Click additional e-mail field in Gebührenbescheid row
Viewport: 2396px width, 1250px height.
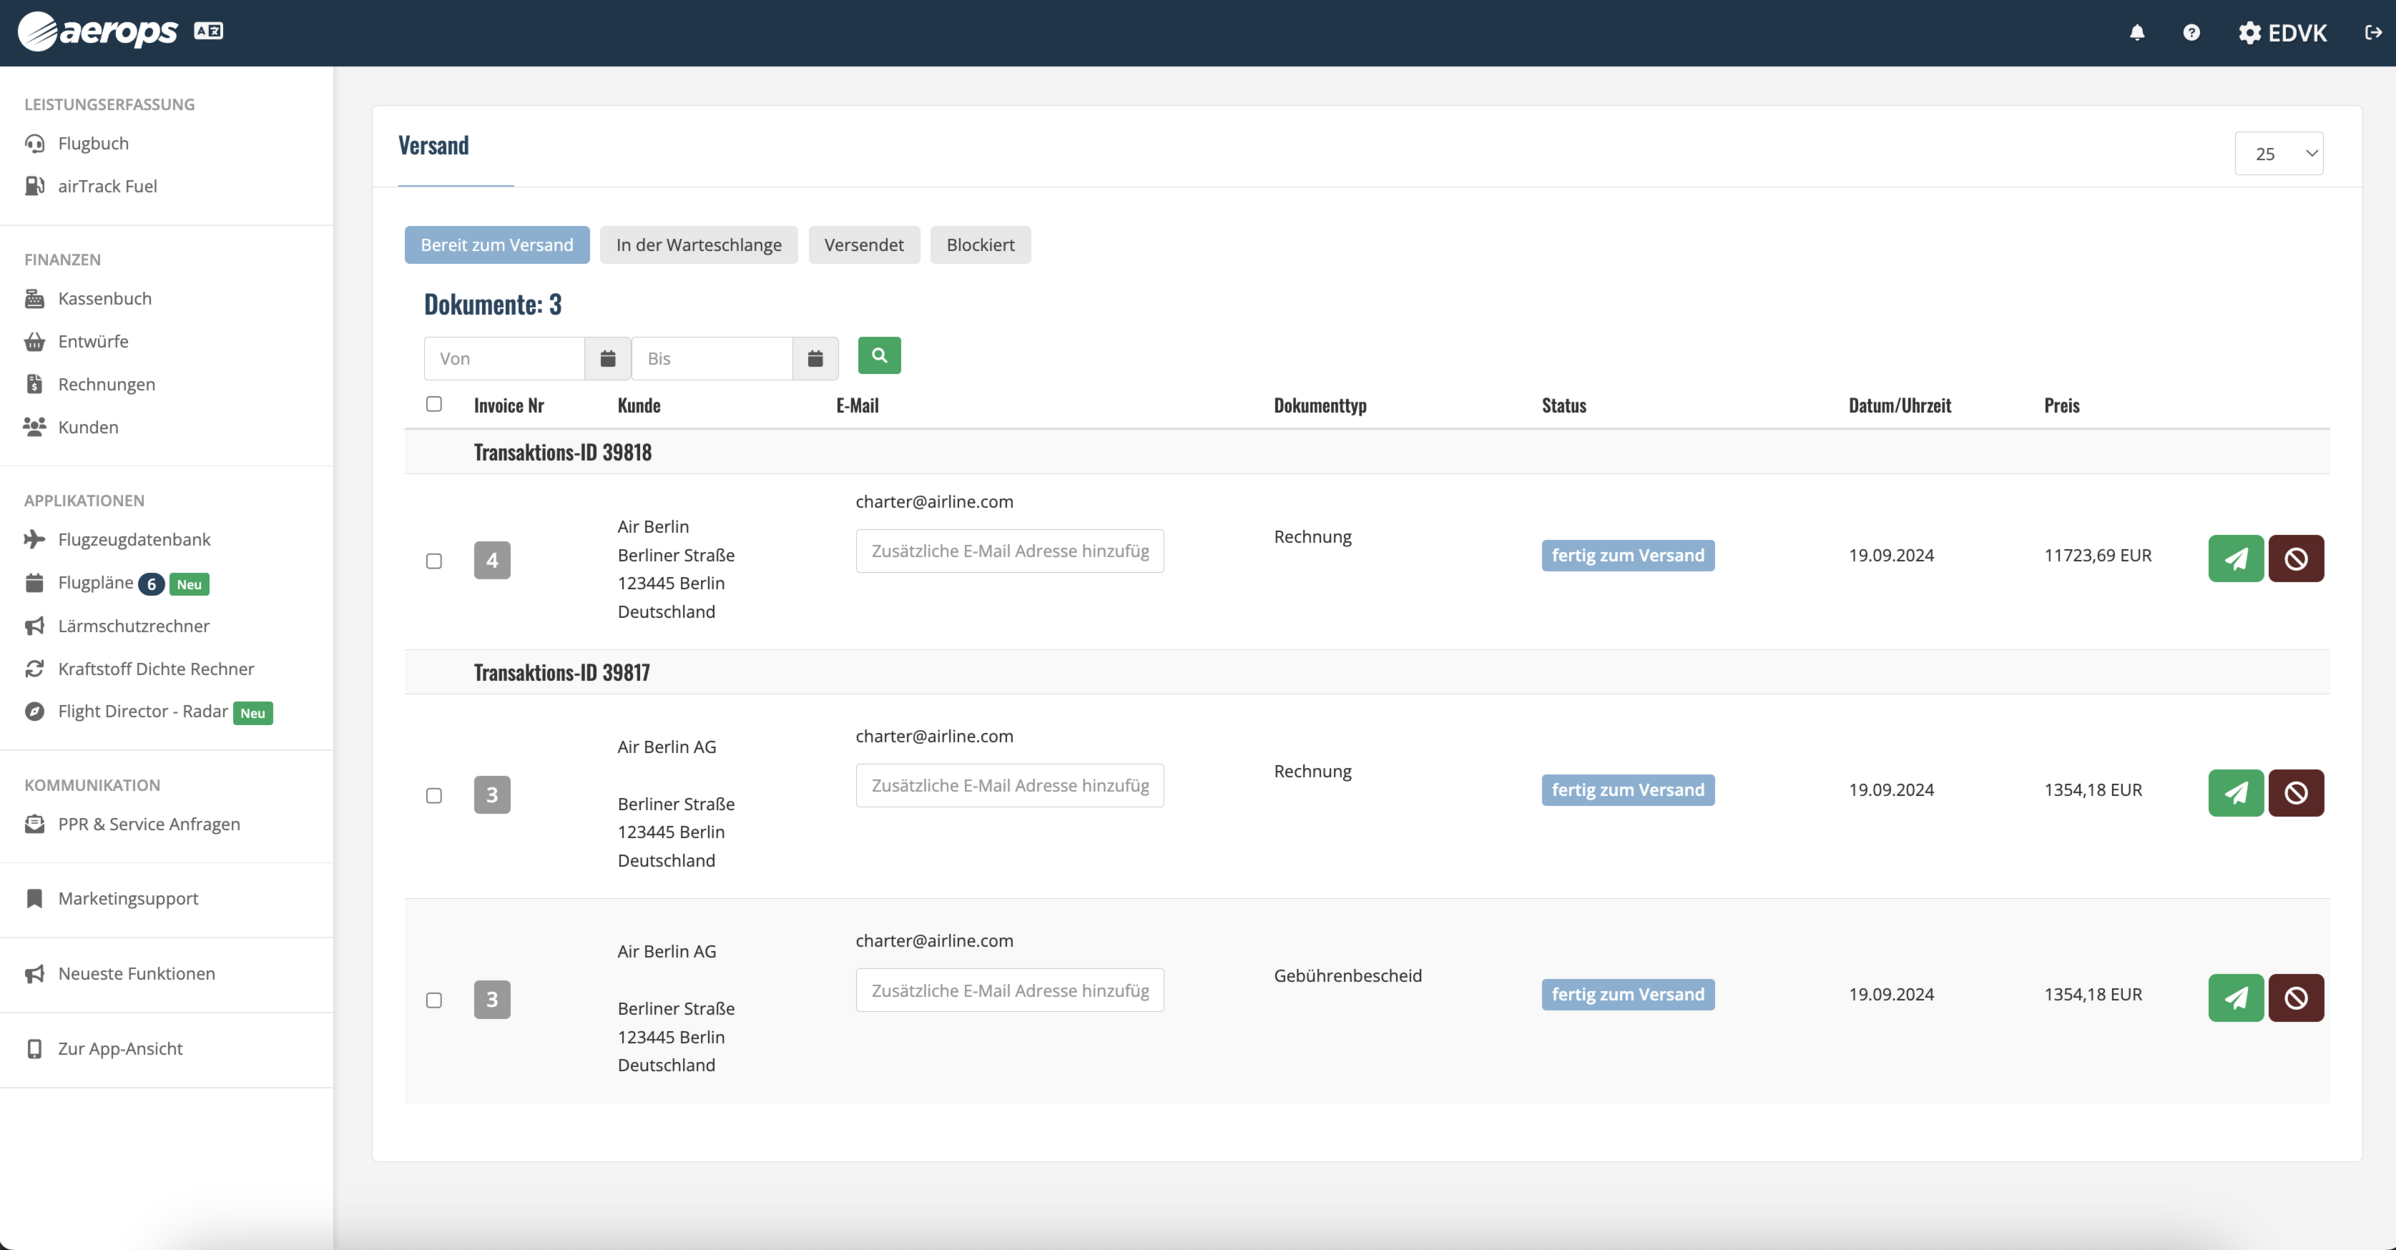tap(1010, 990)
